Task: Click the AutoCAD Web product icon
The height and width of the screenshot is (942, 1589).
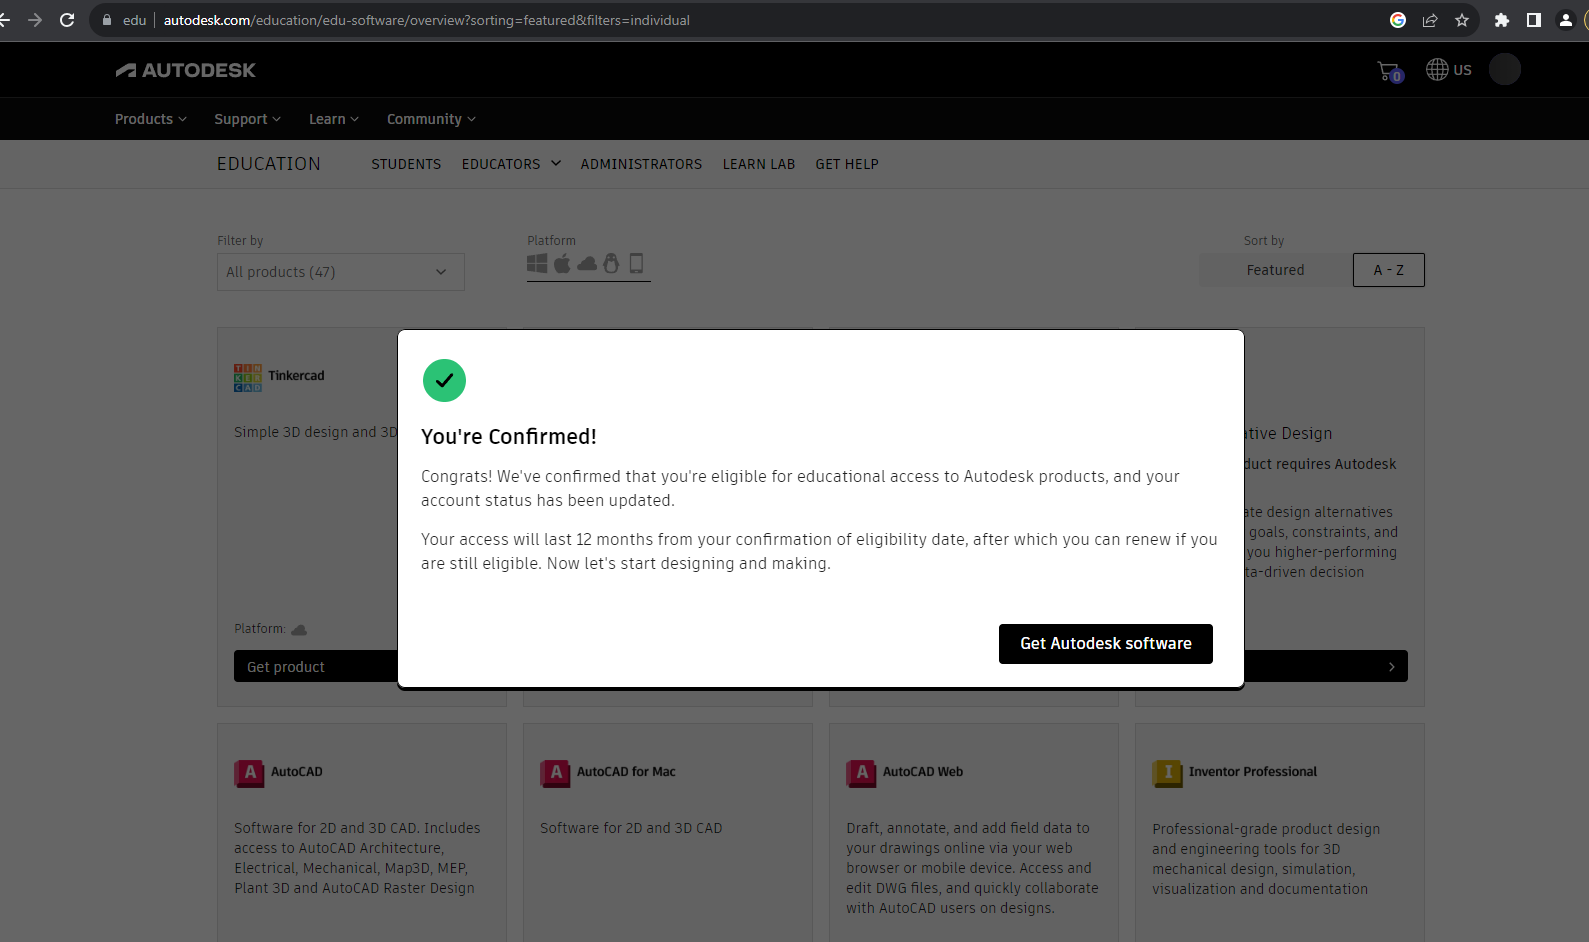Action: tap(862, 773)
